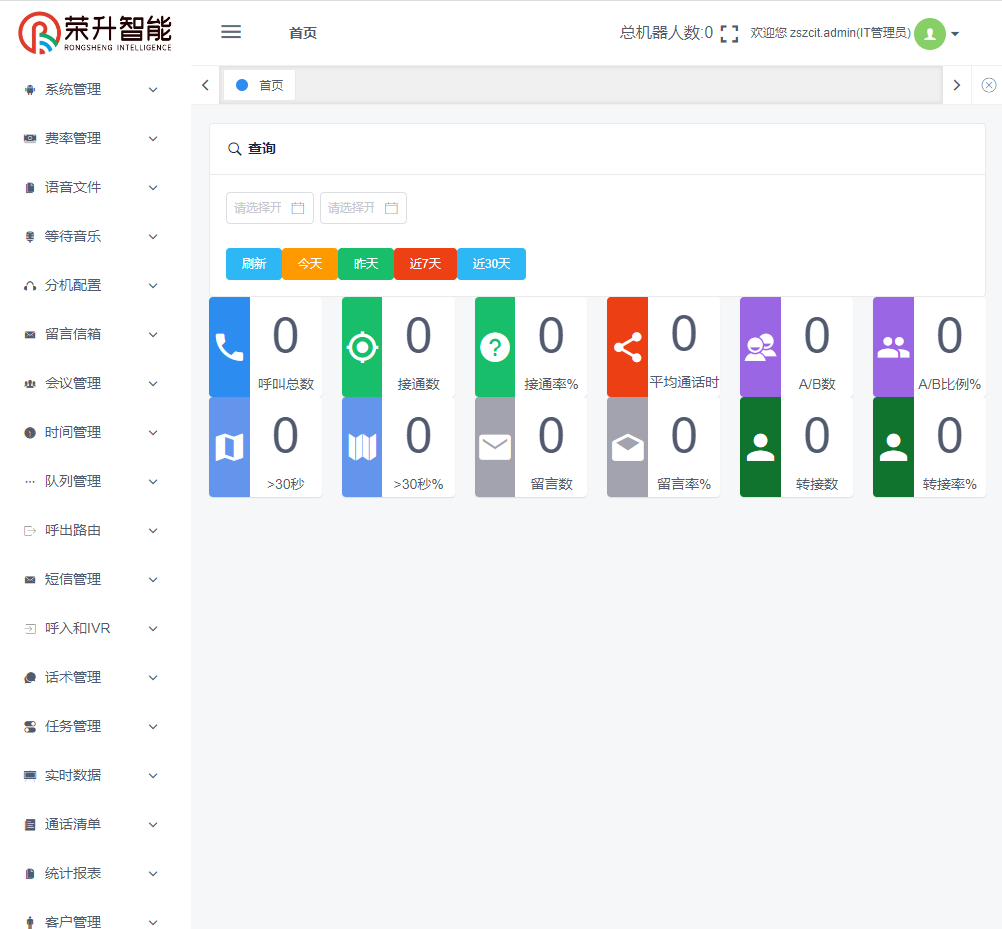The height and width of the screenshot is (929, 1002).
Task: Click the search magnifier icon beside 查询
Action: click(235, 149)
